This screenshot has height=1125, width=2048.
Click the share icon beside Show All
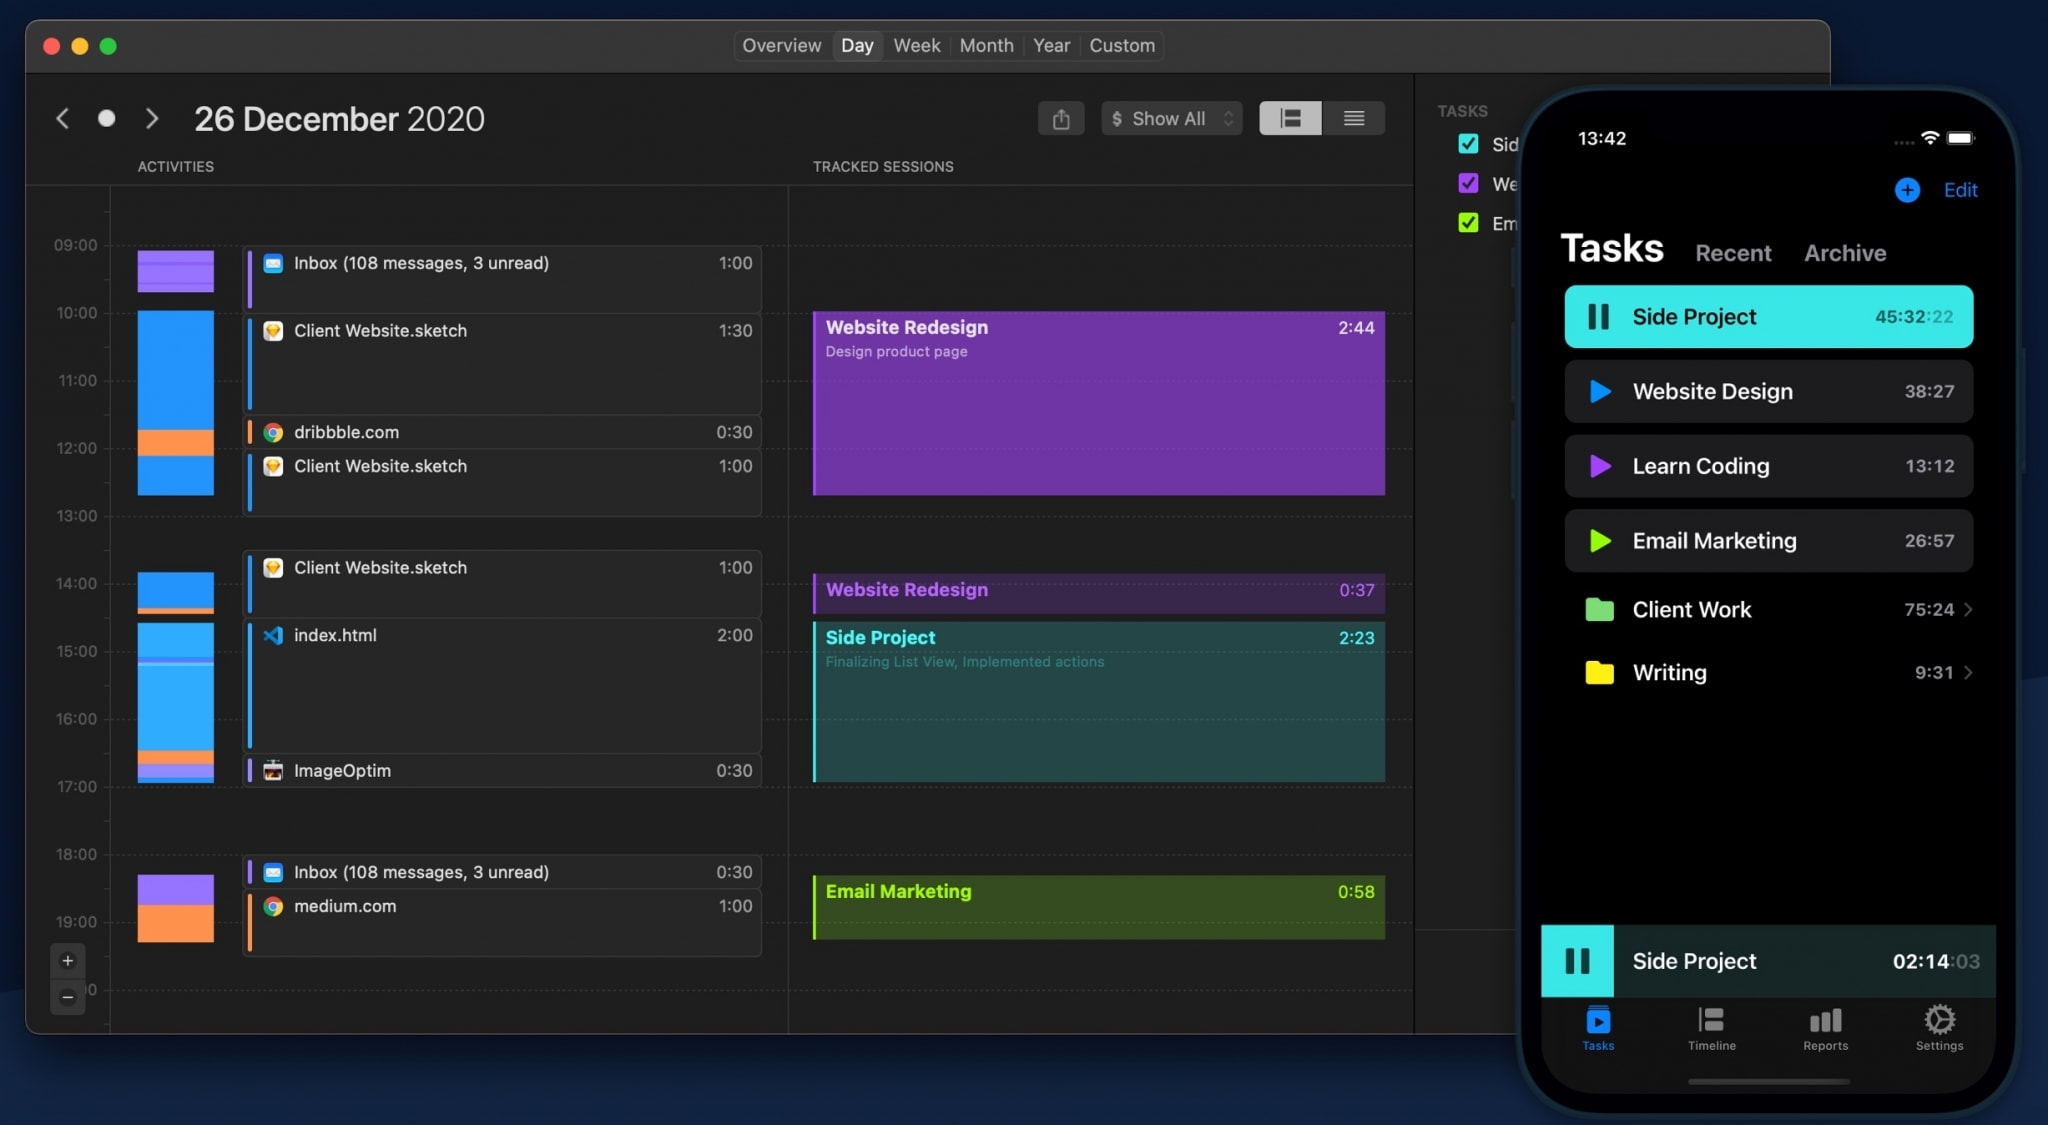click(1061, 119)
